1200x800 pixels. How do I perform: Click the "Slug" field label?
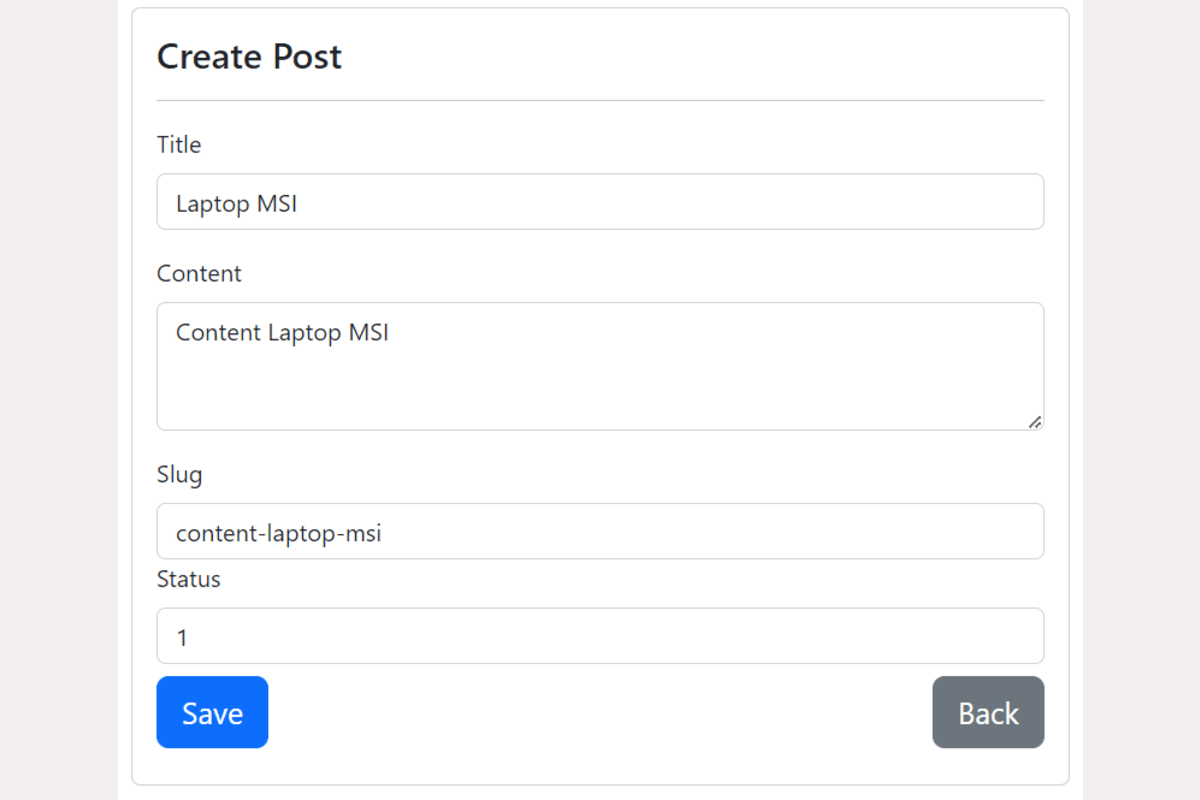pyautogui.click(x=180, y=474)
